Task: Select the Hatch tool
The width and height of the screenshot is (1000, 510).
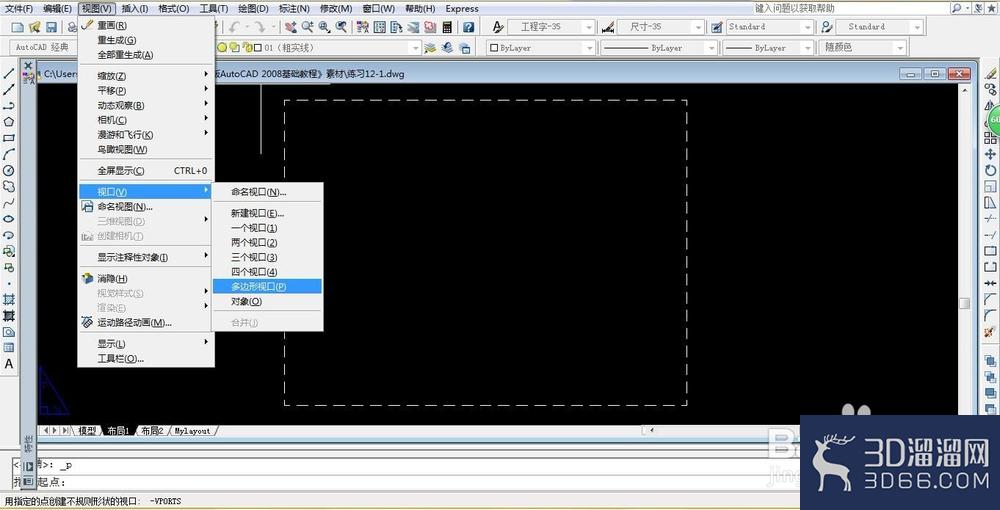Action: pos(9,299)
